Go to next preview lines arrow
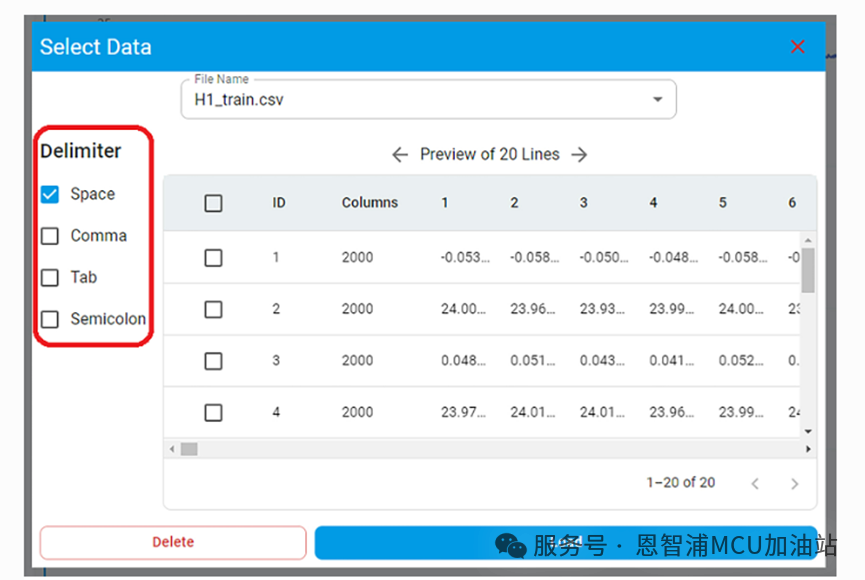Screen dimensions: 865x580 pos(579,155)
